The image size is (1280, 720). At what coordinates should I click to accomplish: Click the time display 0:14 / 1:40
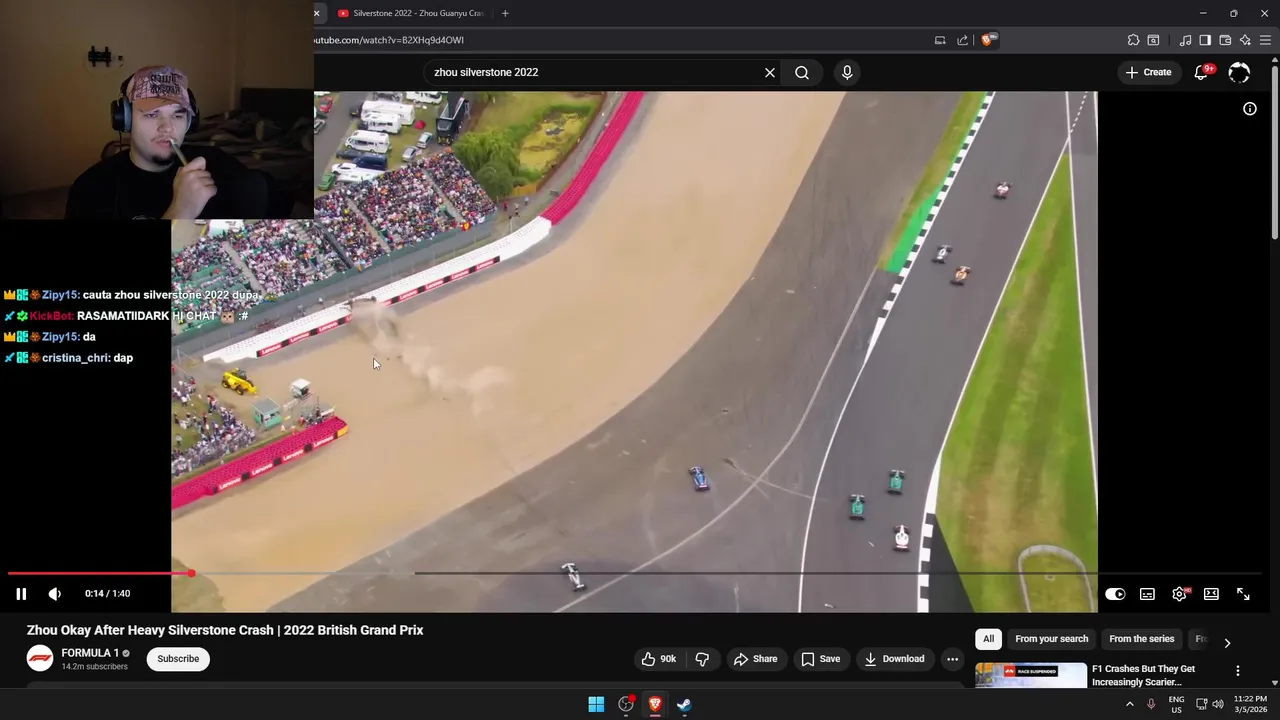[108, 594]
